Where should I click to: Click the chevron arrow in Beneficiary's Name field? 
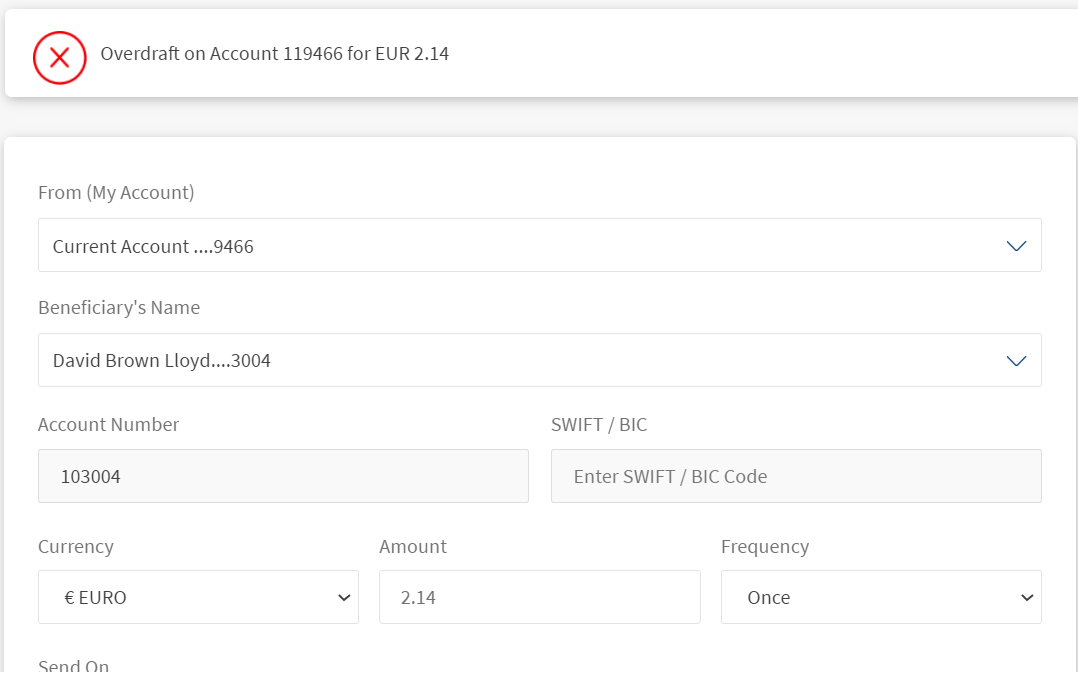1016,360
